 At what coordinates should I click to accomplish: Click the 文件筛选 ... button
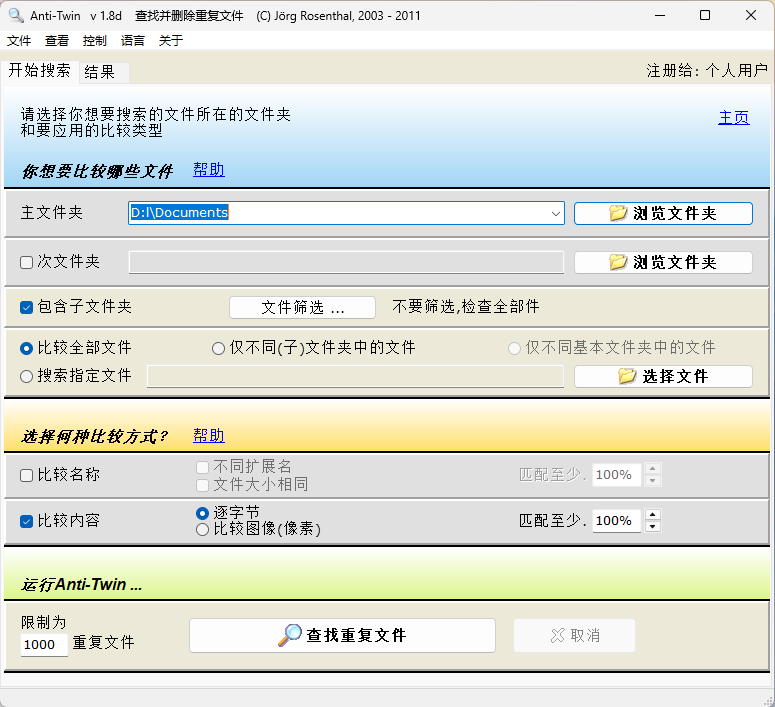pyautogui.click(x=302, y=308)
